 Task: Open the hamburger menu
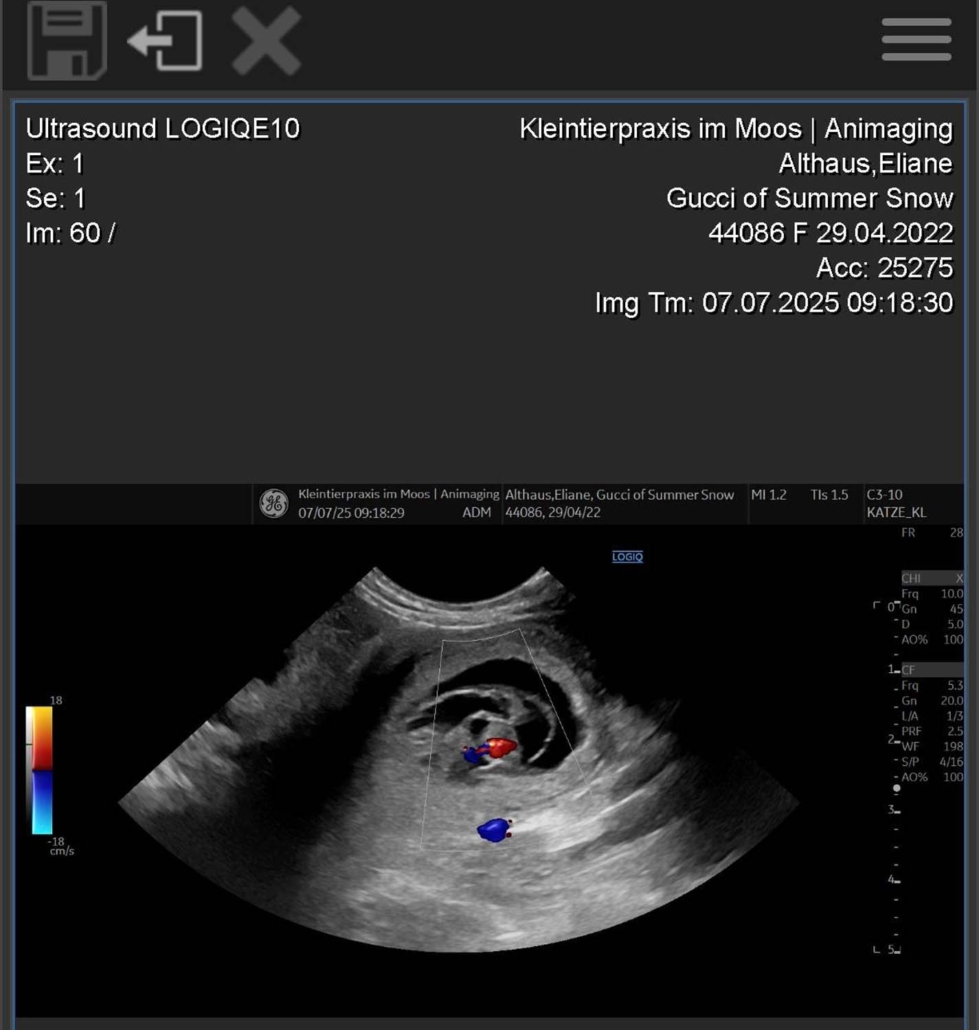tap(916, 41)
